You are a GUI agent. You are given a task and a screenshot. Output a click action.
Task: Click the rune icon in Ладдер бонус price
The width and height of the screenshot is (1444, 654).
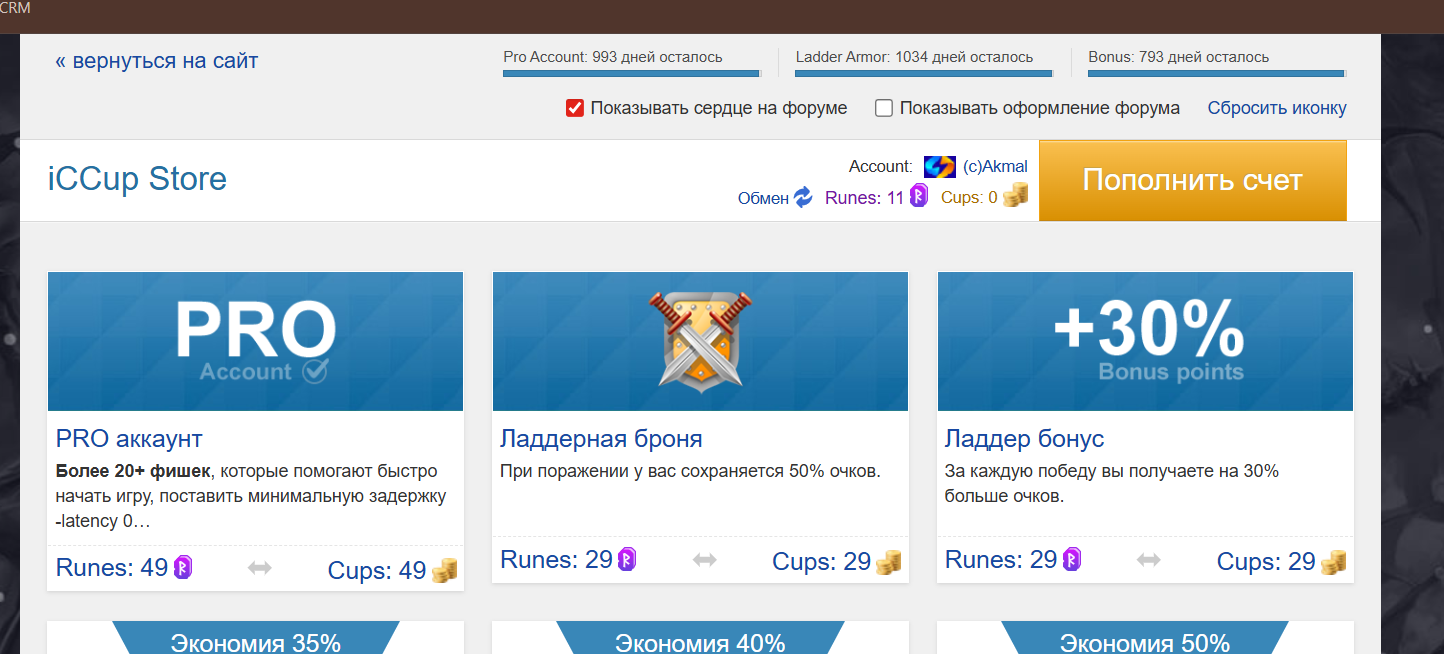[1072, 559]
